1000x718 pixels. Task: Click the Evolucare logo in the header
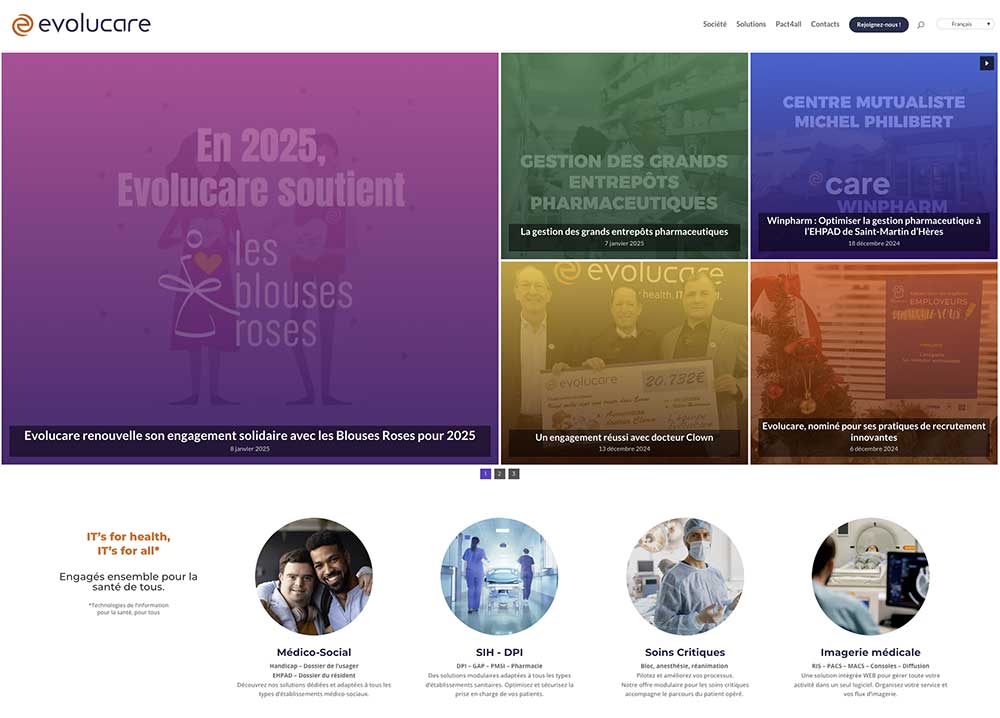pos(81,24)
